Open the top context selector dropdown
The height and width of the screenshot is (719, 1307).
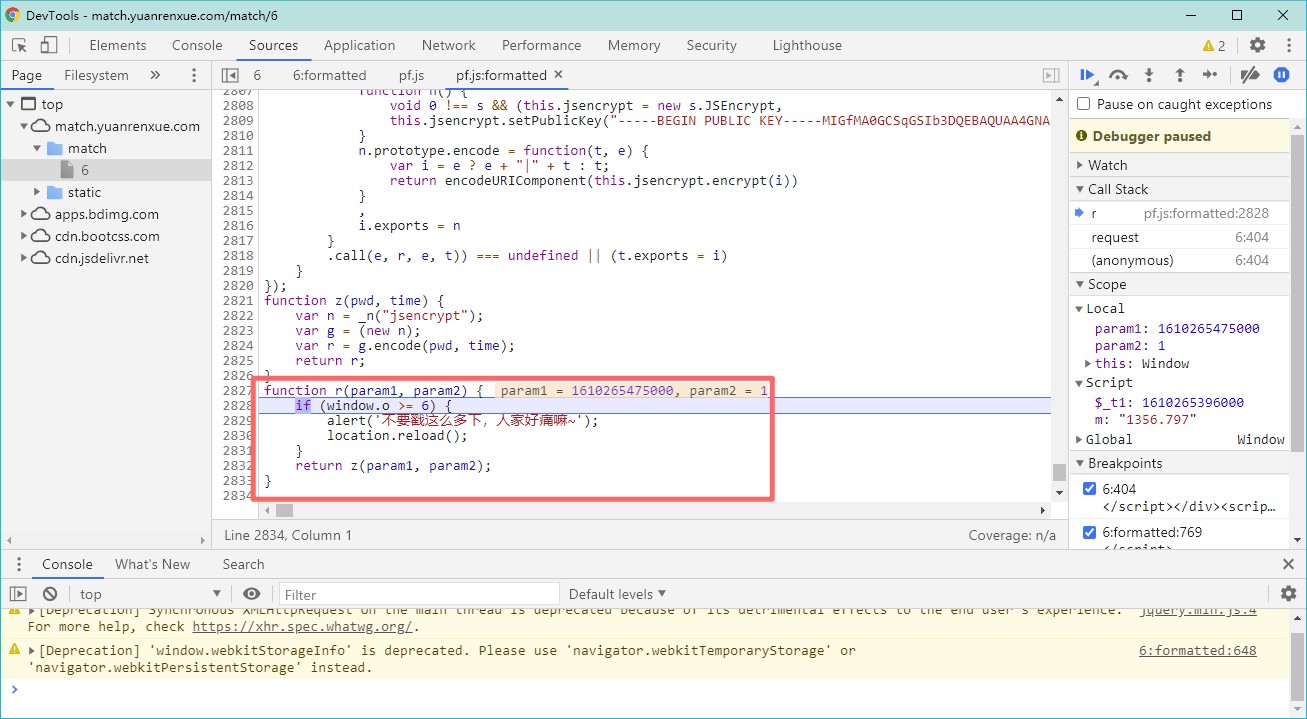(x=149, y=594)
